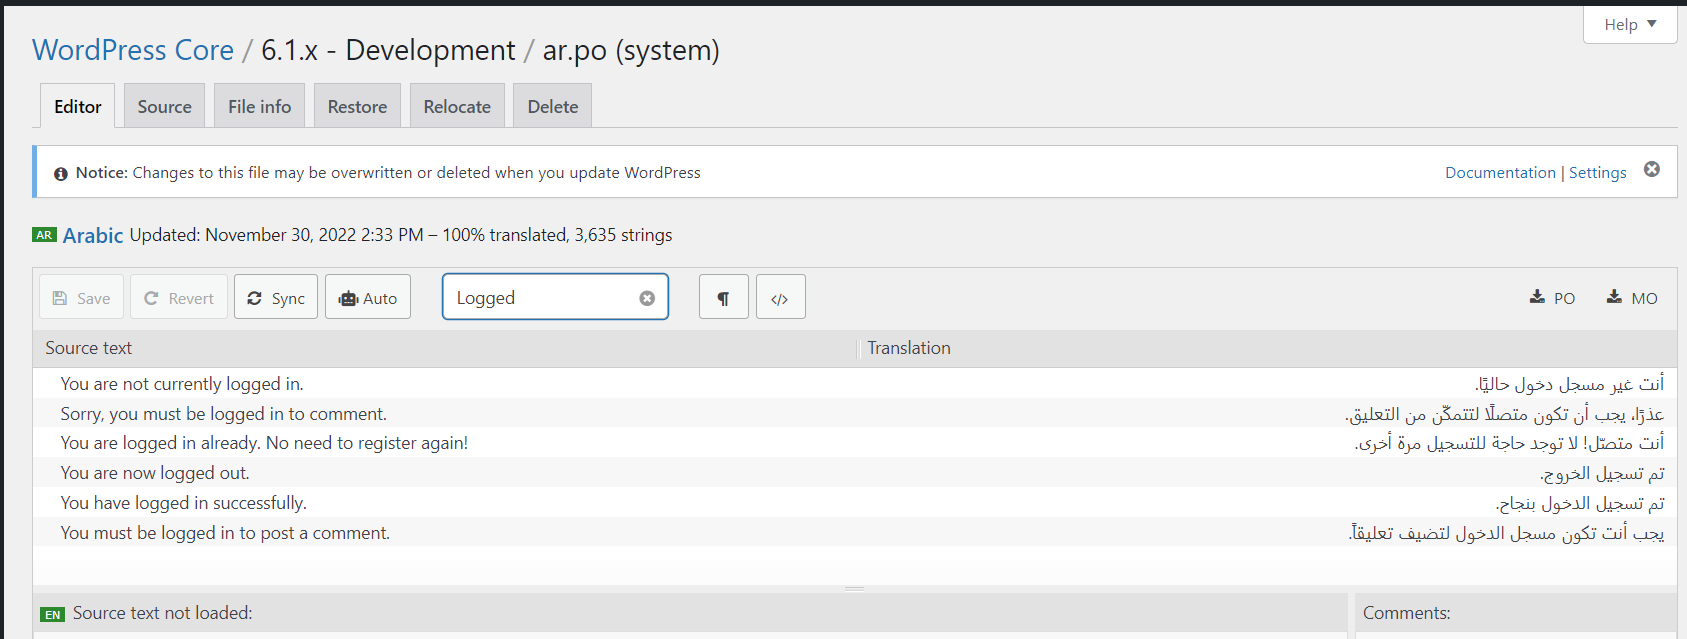Open the Restore tab

(357, 106)
